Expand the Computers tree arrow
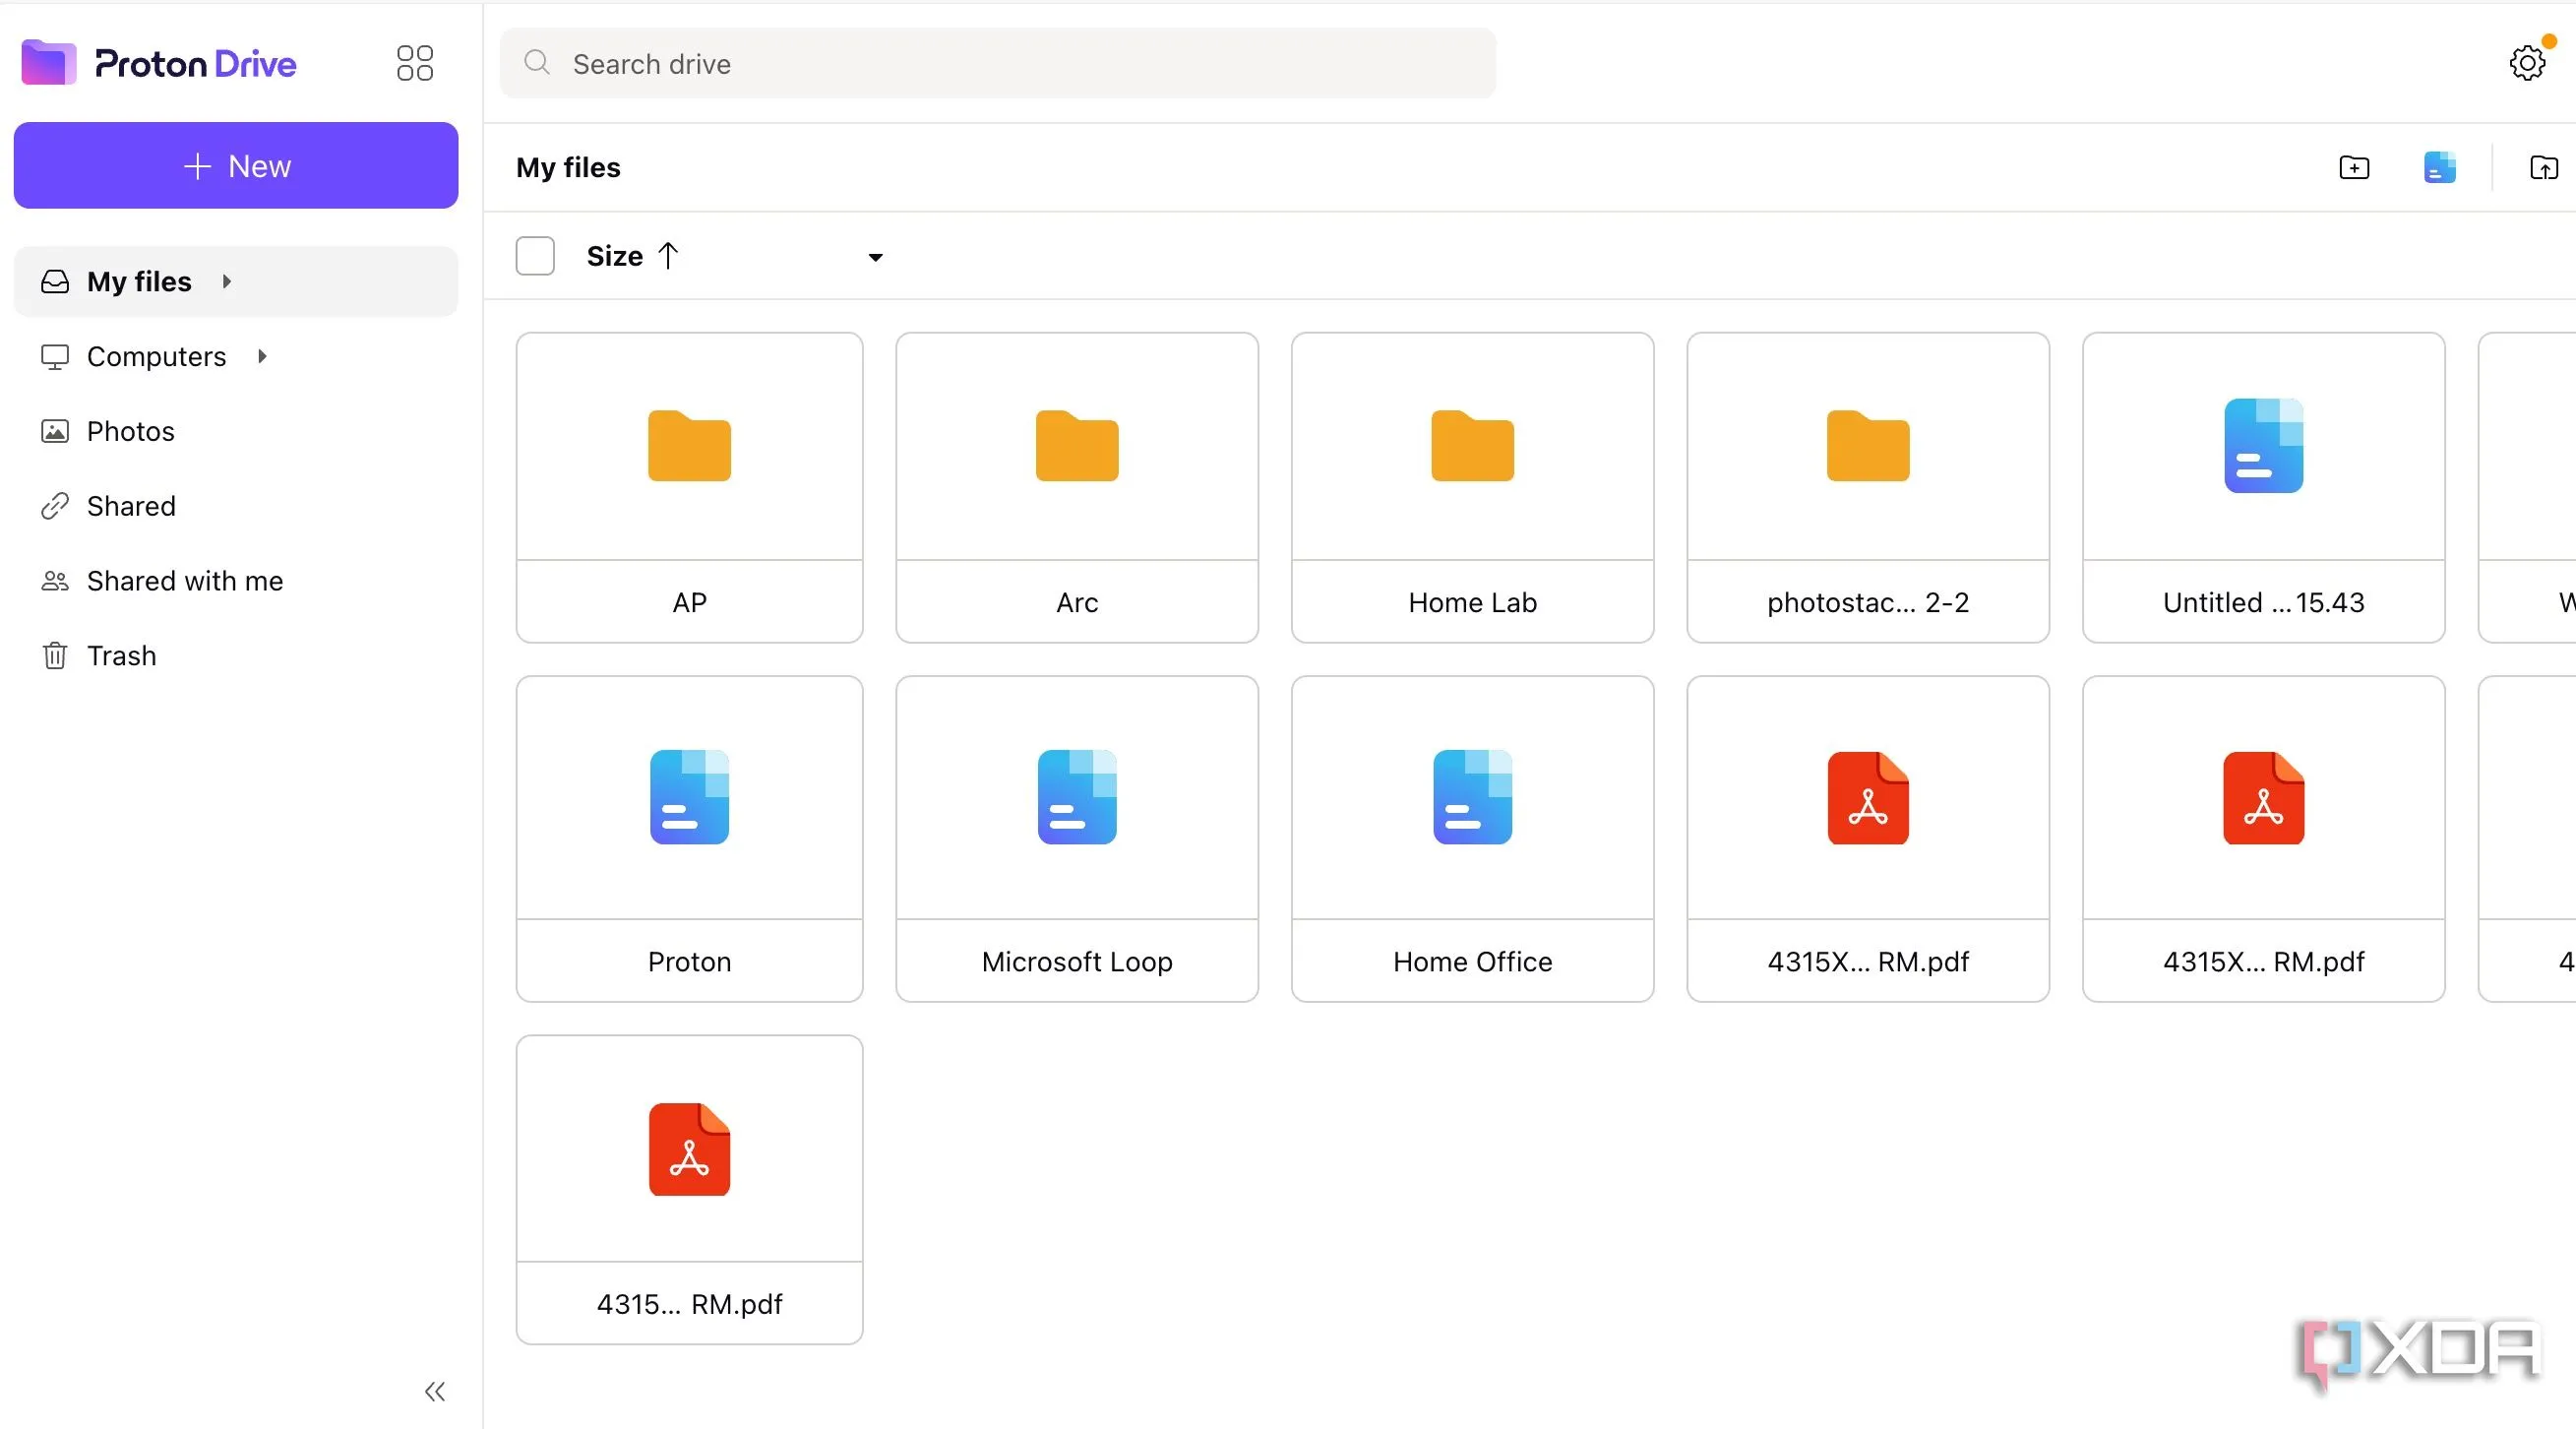This screenshot has width=2576, height=1429. point(262,356)
